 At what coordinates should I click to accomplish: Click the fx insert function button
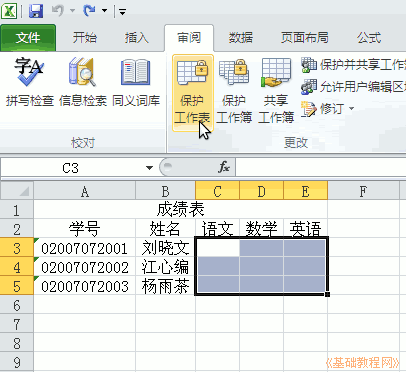(224, 167)
